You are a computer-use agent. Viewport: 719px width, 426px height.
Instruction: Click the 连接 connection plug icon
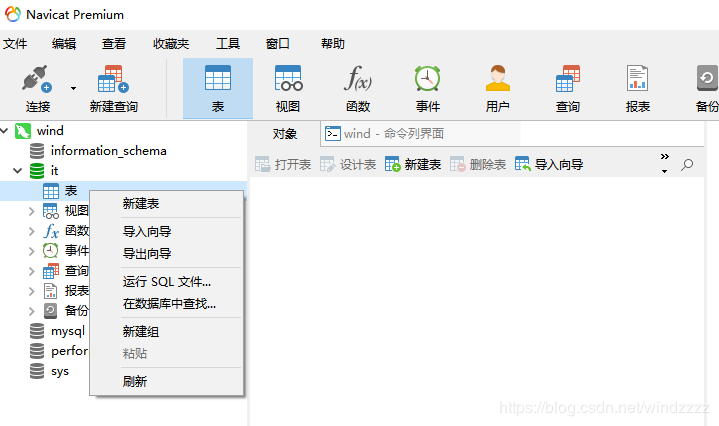click(x=37, y=79)
